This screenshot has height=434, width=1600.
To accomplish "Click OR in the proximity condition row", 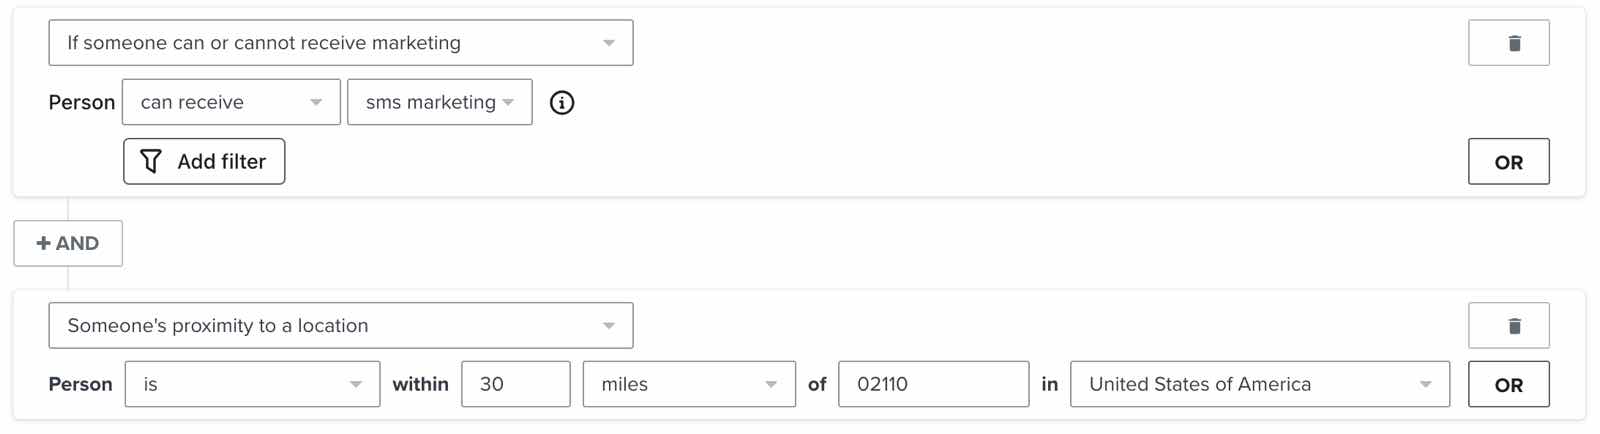I will (x=1508, y=384).
